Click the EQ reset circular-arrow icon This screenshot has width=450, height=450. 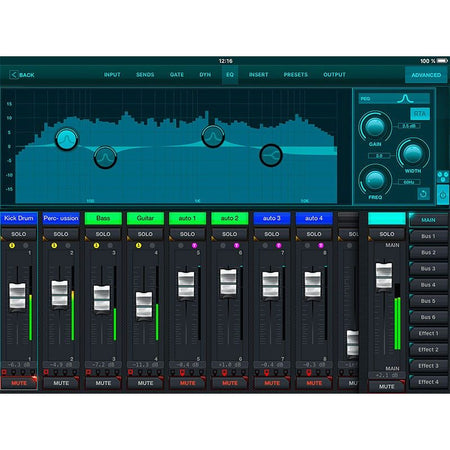pyautogui.click(x=423, y=194)
